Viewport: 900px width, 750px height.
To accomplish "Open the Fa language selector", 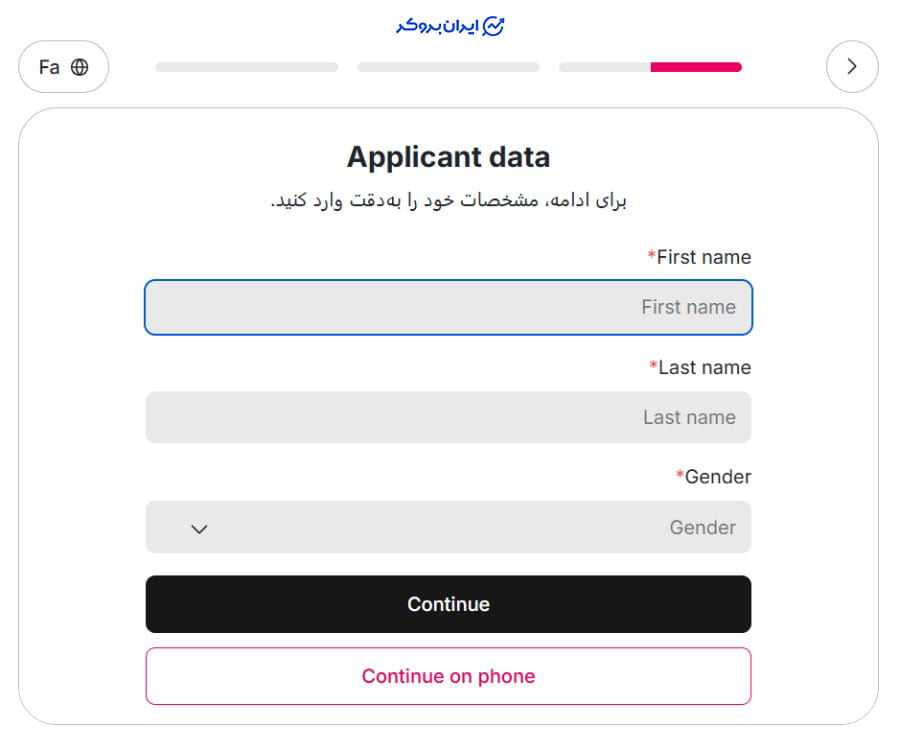I will point(63,67).
